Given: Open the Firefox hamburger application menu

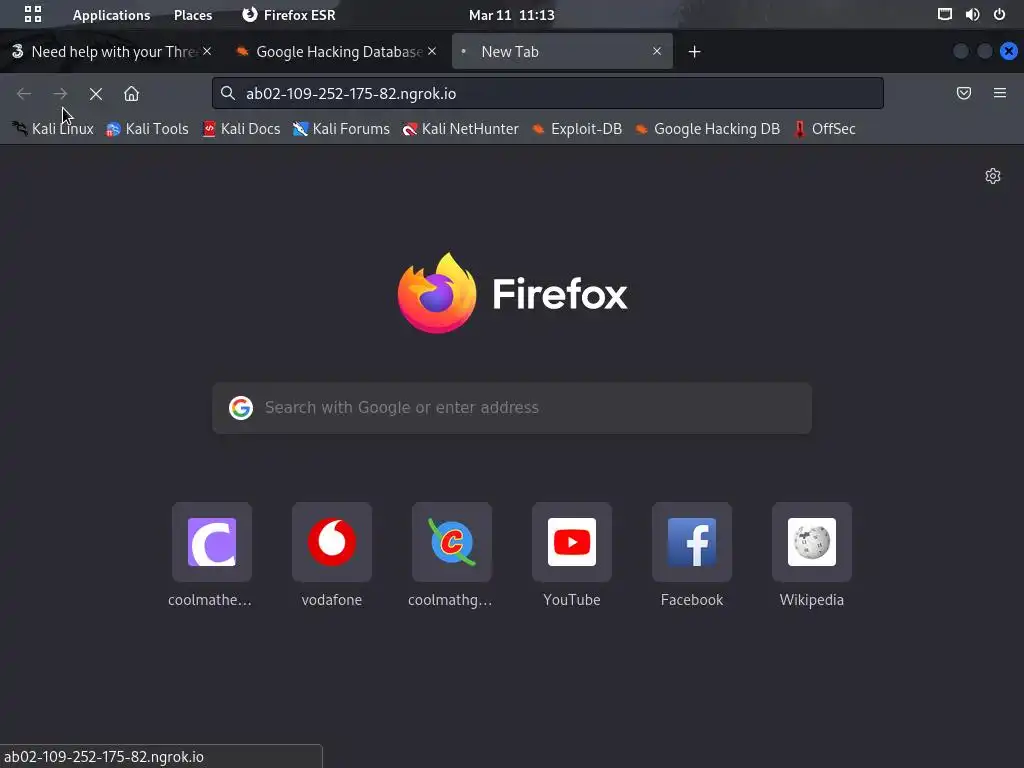Looking at the screenshot, I should pos(1000,93).
